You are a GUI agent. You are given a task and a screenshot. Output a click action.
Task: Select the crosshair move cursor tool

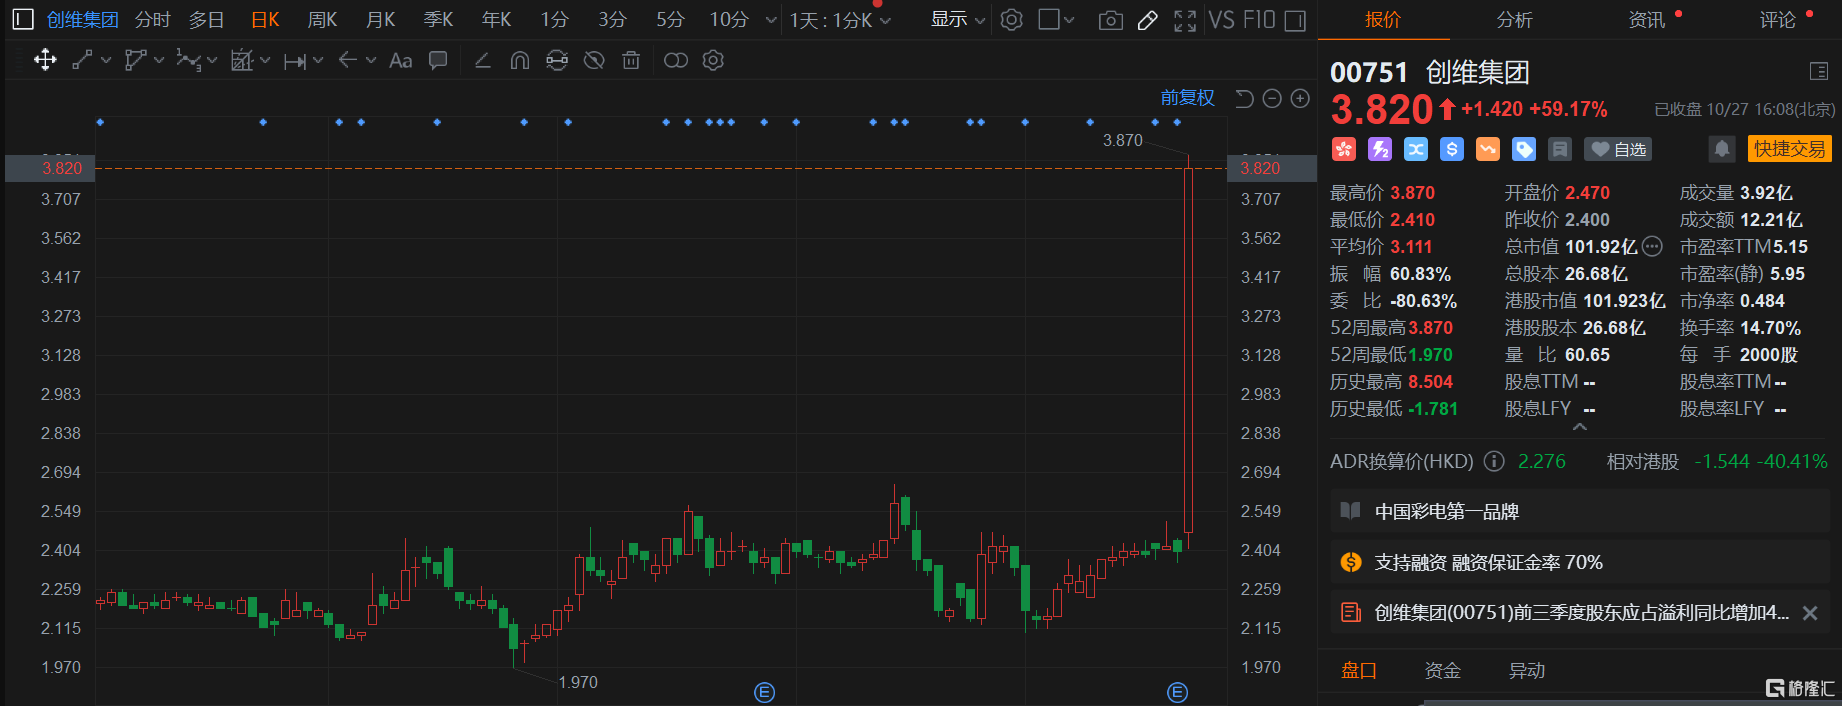pos(45,60)
